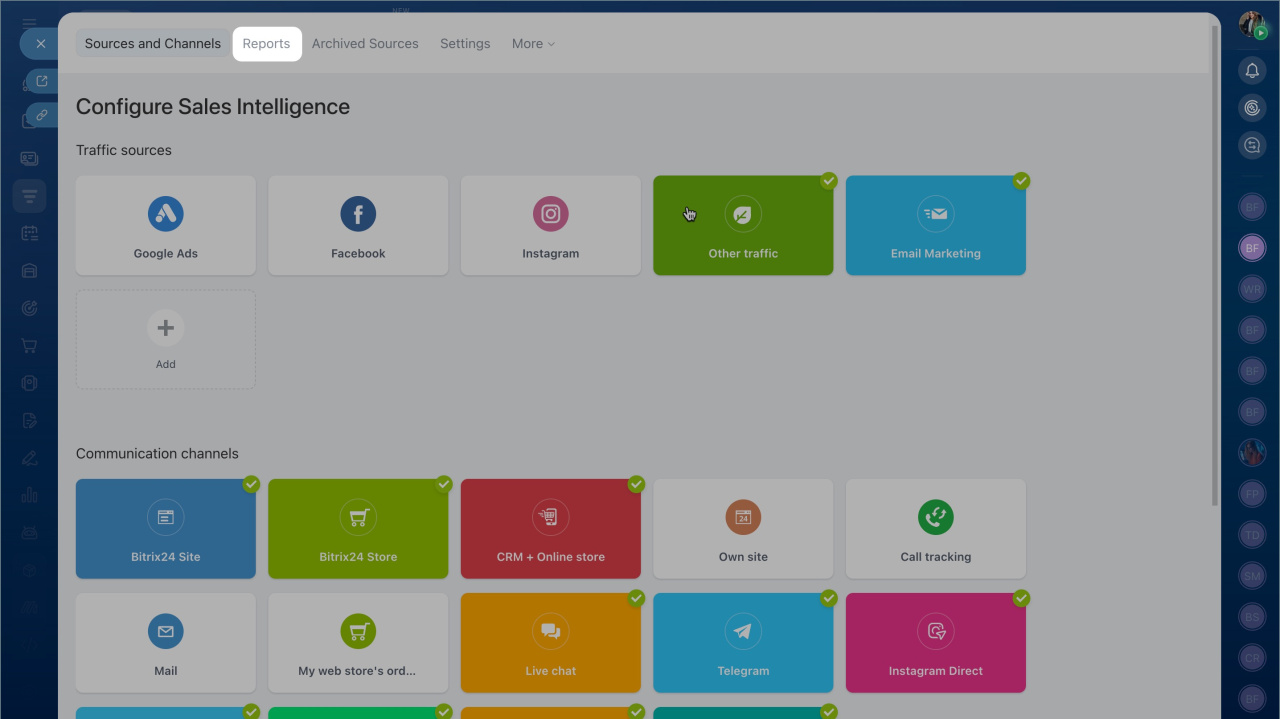The height and width of the screenshot is (719, 1280).
Task: Close the Sales Intelligence slider panel
Action: pos(40,44)
